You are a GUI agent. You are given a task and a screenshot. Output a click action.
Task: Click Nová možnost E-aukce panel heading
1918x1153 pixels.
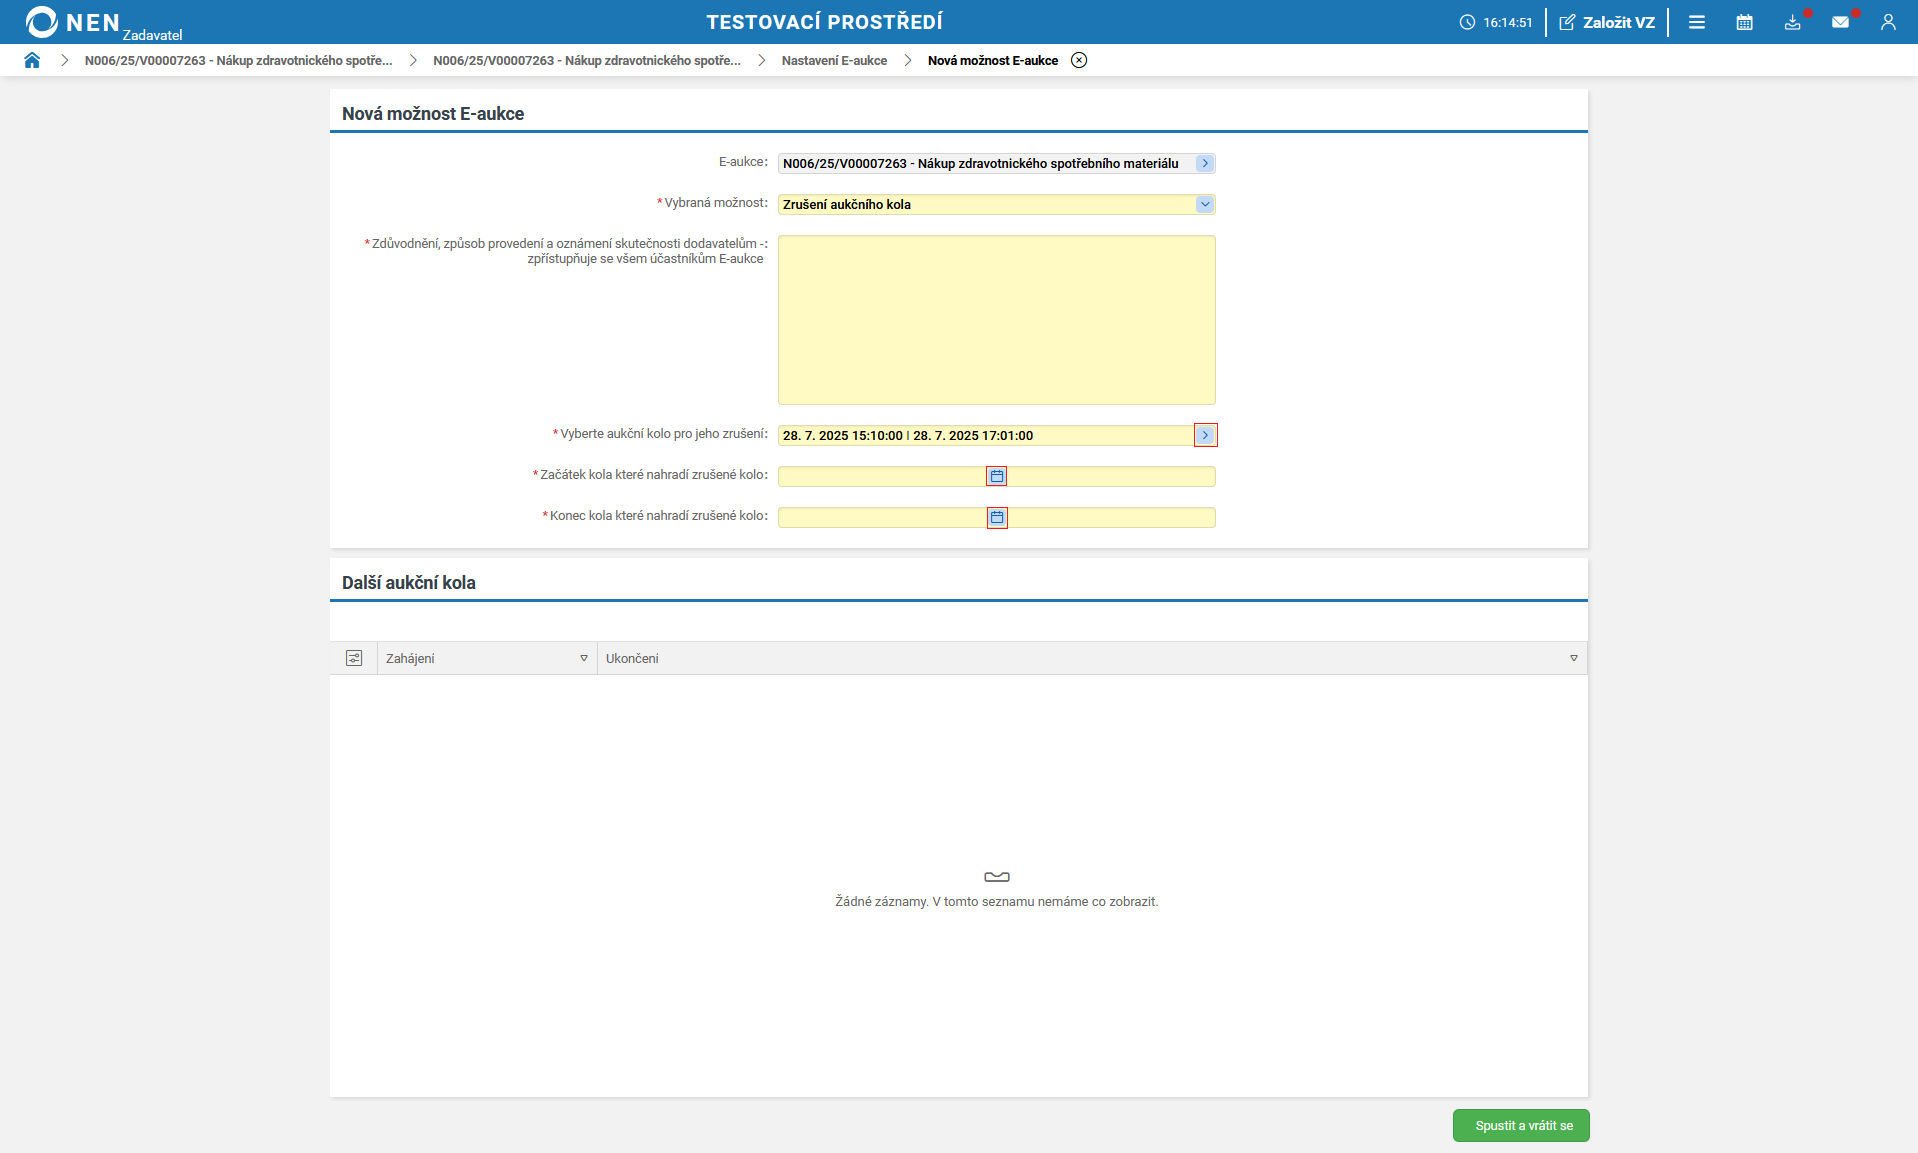pos(433,114)
